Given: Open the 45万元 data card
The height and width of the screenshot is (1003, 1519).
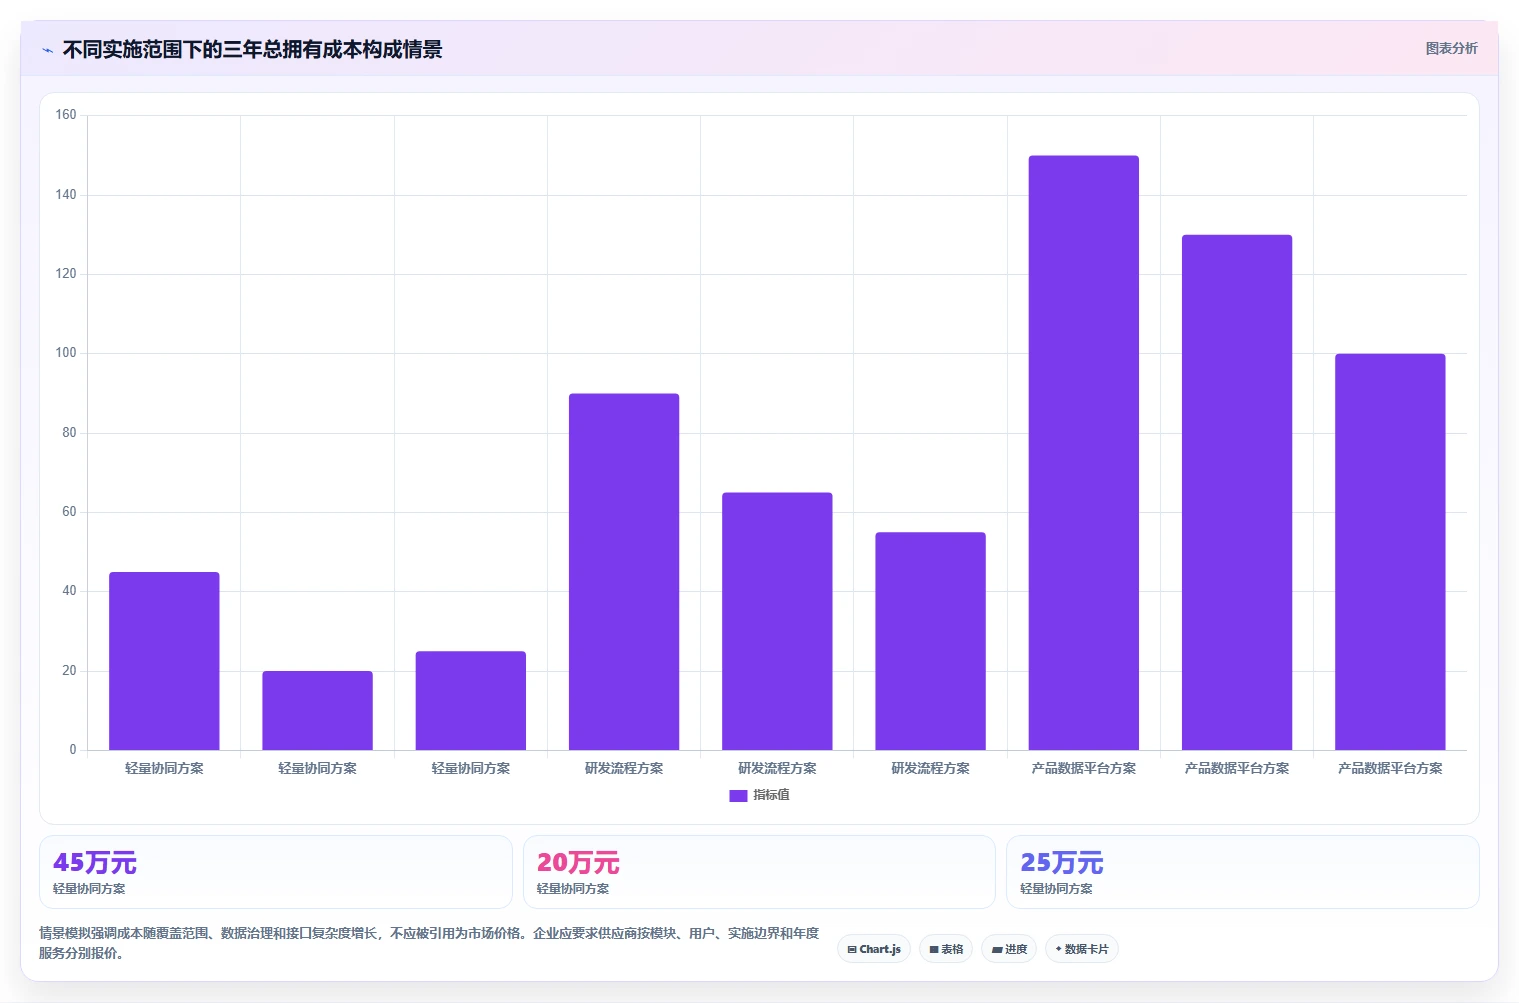Looking at the screenshot, I should pos(276,872).
